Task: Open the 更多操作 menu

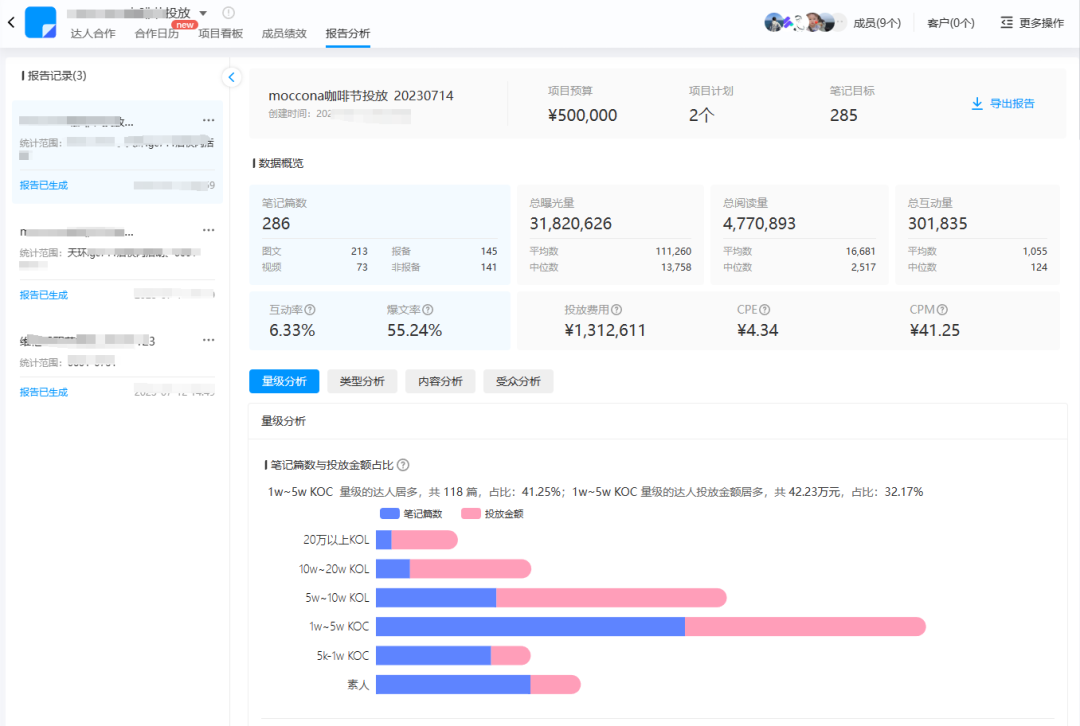Action: (1032, 23)
